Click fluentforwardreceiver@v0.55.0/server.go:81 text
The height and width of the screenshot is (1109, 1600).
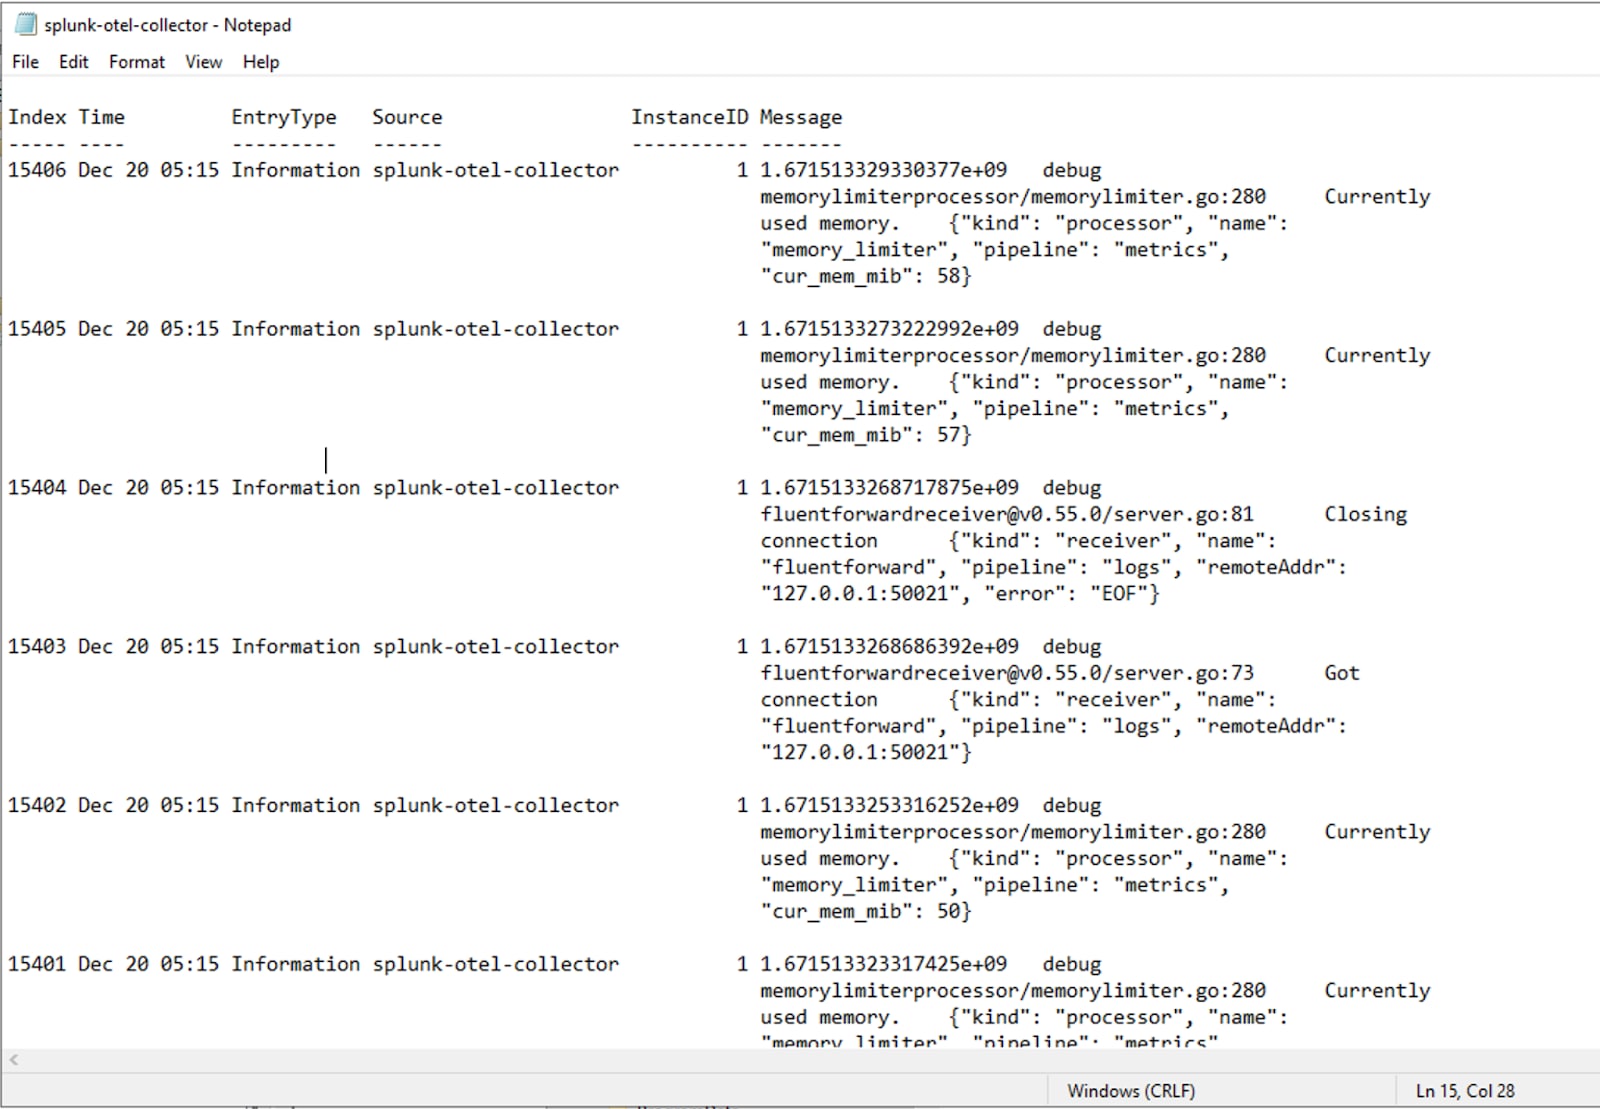tap(1007, 515)
